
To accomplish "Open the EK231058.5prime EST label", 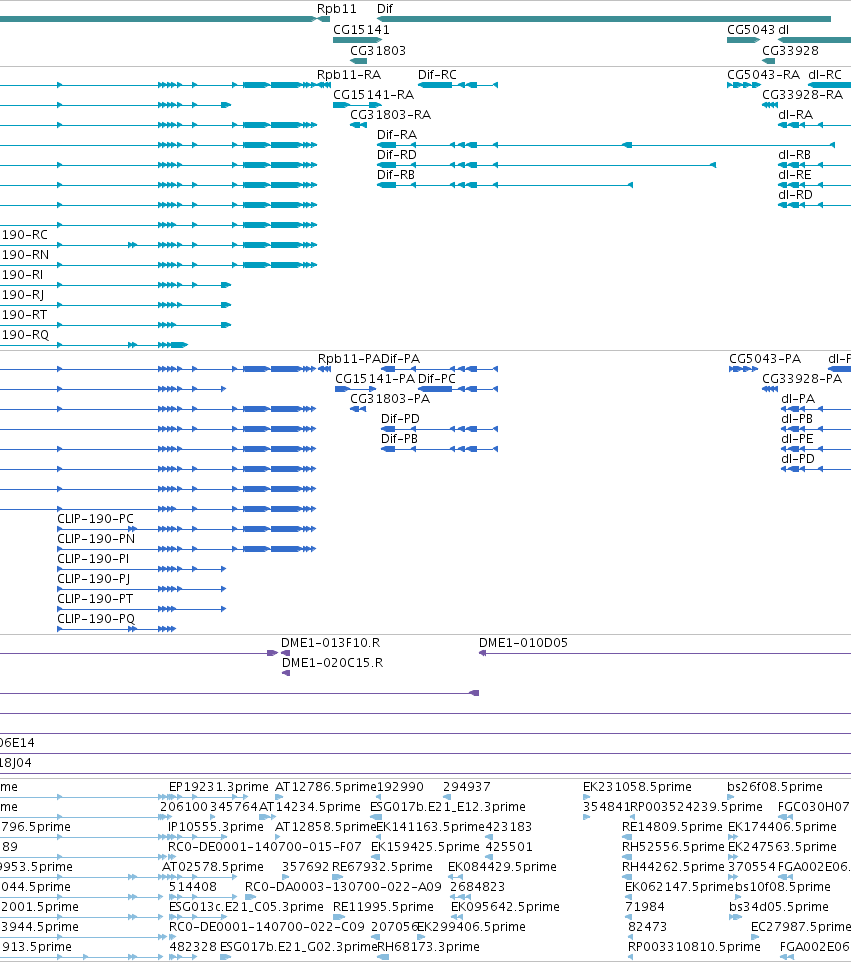I will click(x=637, y=787).
